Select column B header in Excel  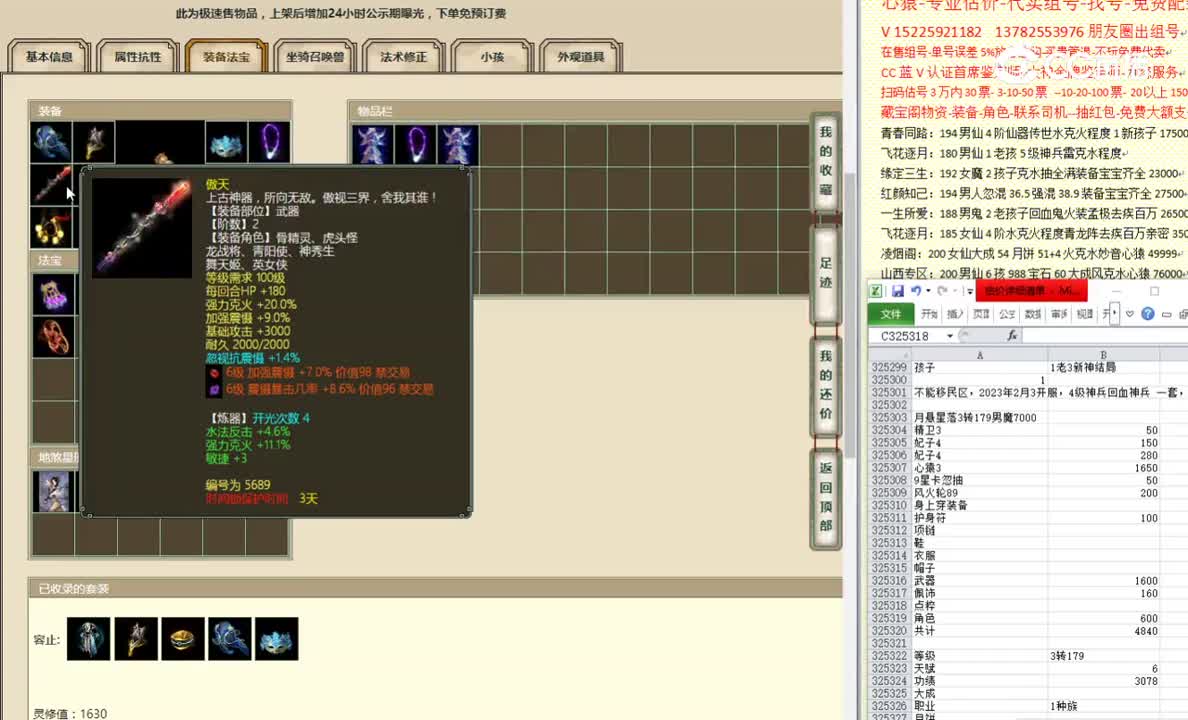click(x=1103, y=355)
